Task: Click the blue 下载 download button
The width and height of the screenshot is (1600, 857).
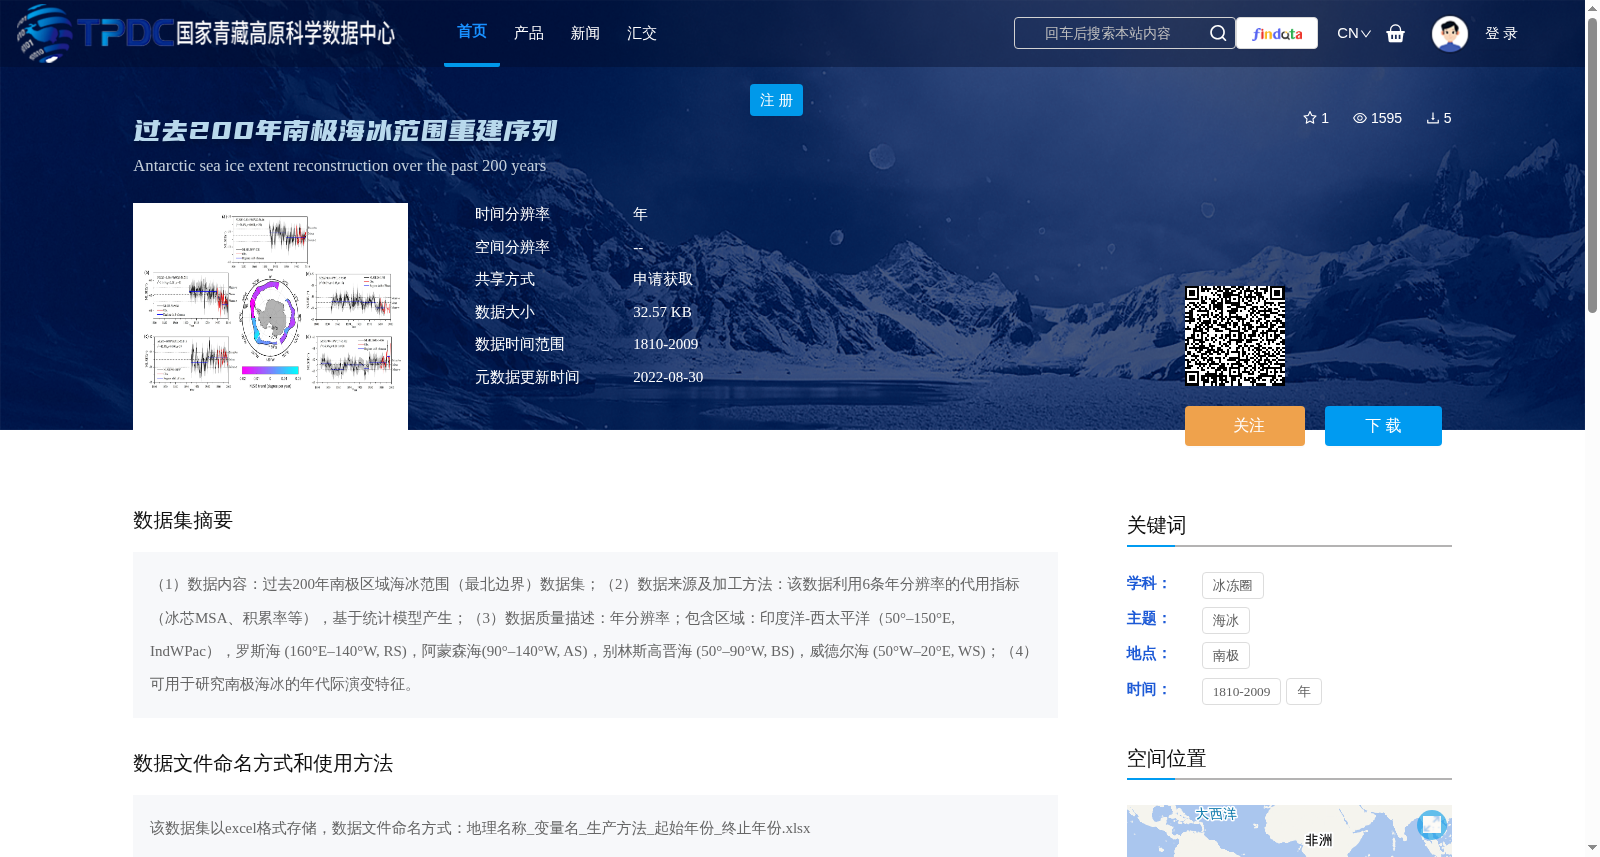Action: point(1383,426)
